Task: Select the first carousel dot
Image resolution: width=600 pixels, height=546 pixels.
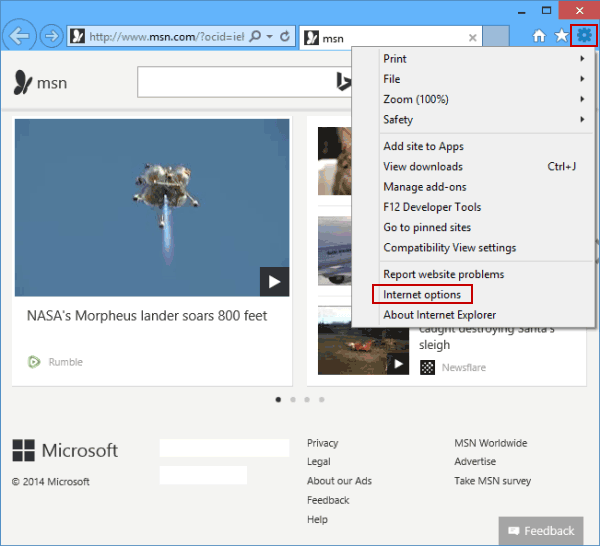Action: pyautogui.click(x=278, y=399)
